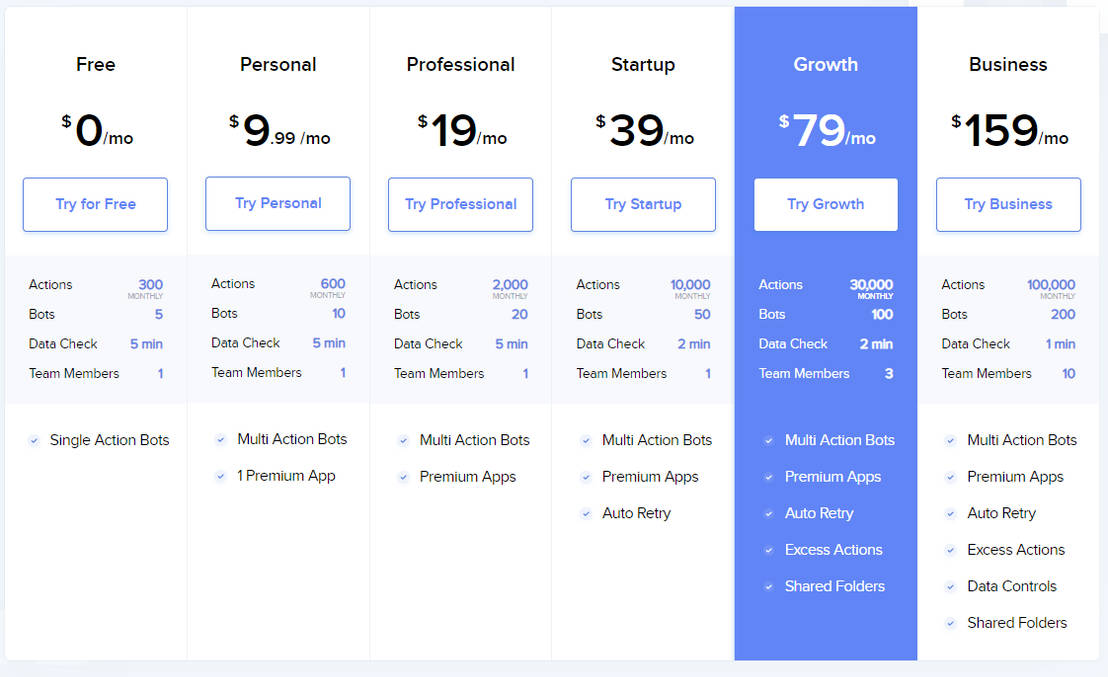
Task: Click the $159/mo Business price
Action: pos(1008,131)
